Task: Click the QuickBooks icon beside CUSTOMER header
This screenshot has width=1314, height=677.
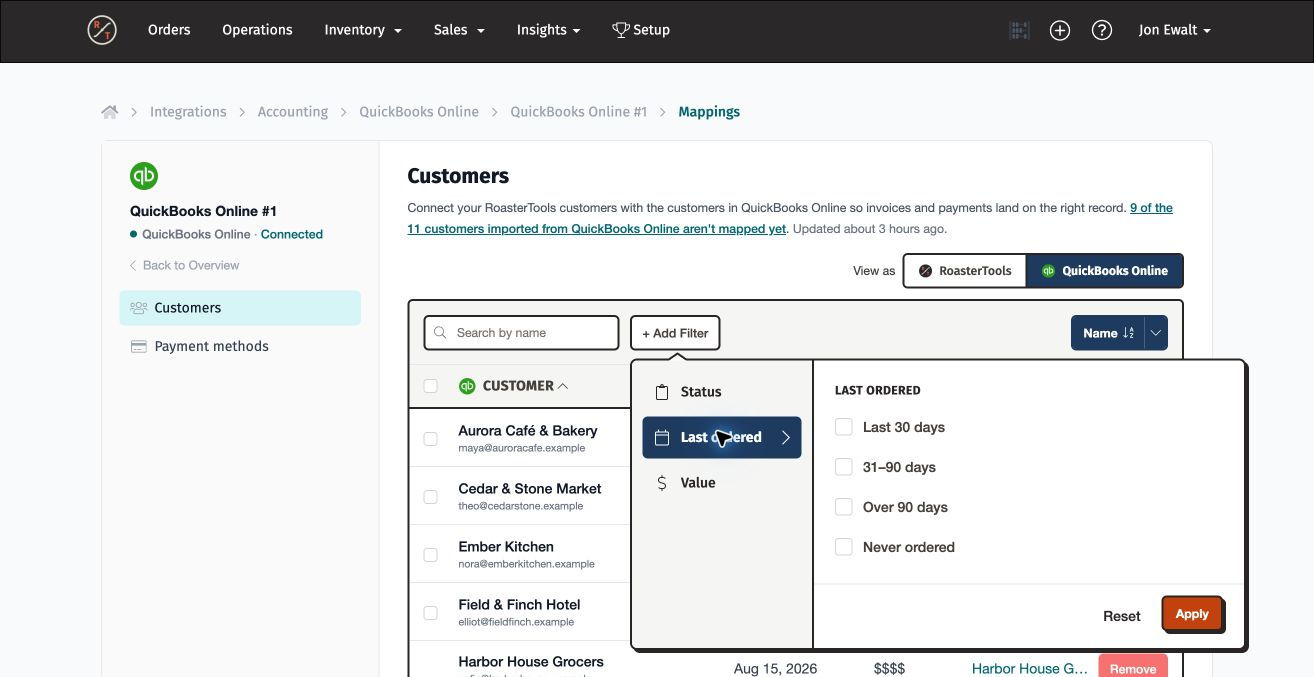Action: [x=466, y=386]
